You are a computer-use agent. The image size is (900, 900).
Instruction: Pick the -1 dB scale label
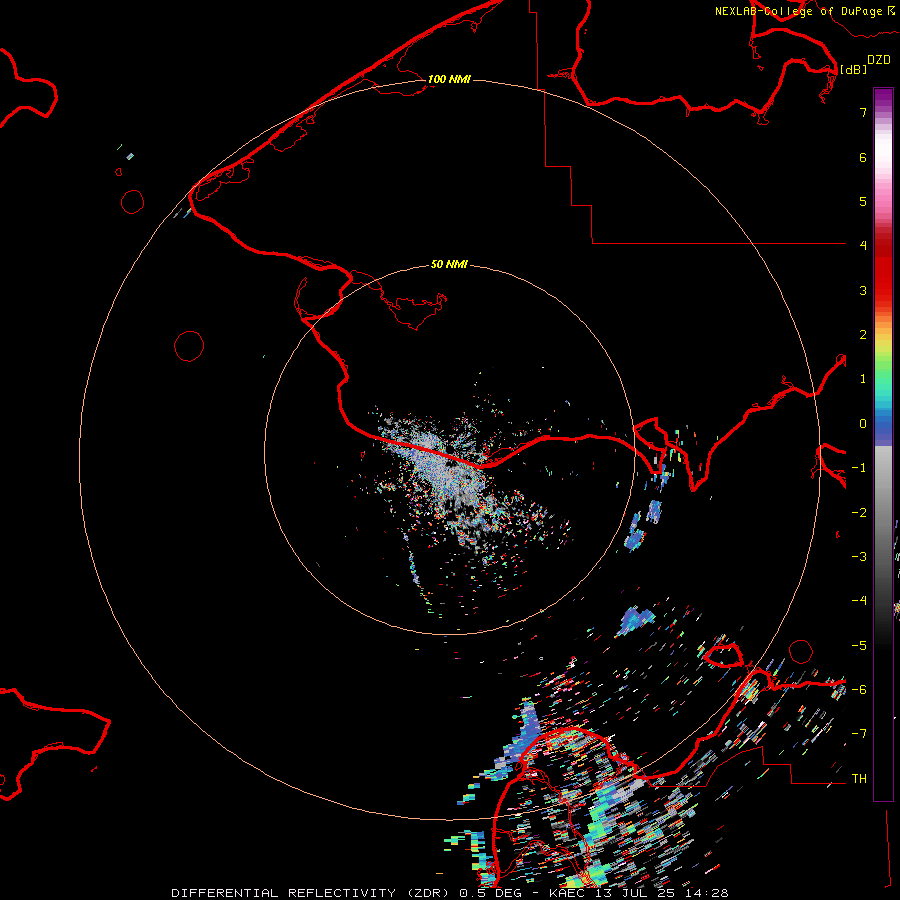859,468
